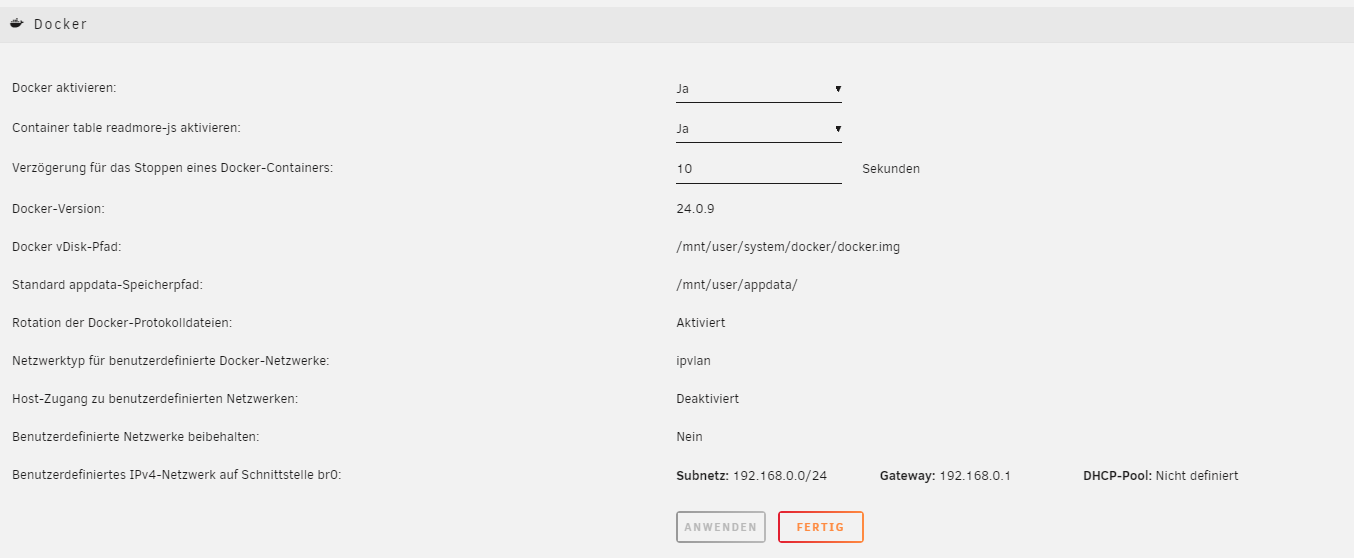Click the 'Netzwerktyp für benutzerdefinierte Docker-Netzwerke:' label
Viewport: 1354px width, 558px height.
click(171, 361)
